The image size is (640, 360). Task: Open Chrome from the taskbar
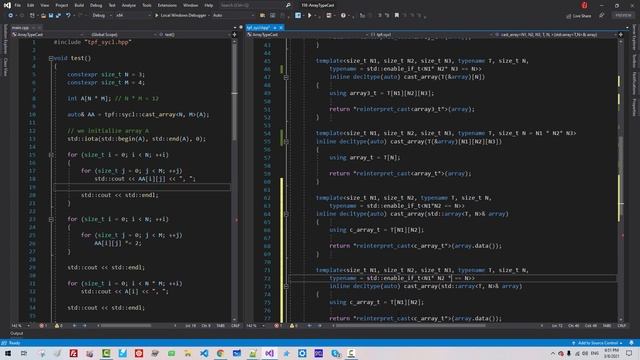220,353
